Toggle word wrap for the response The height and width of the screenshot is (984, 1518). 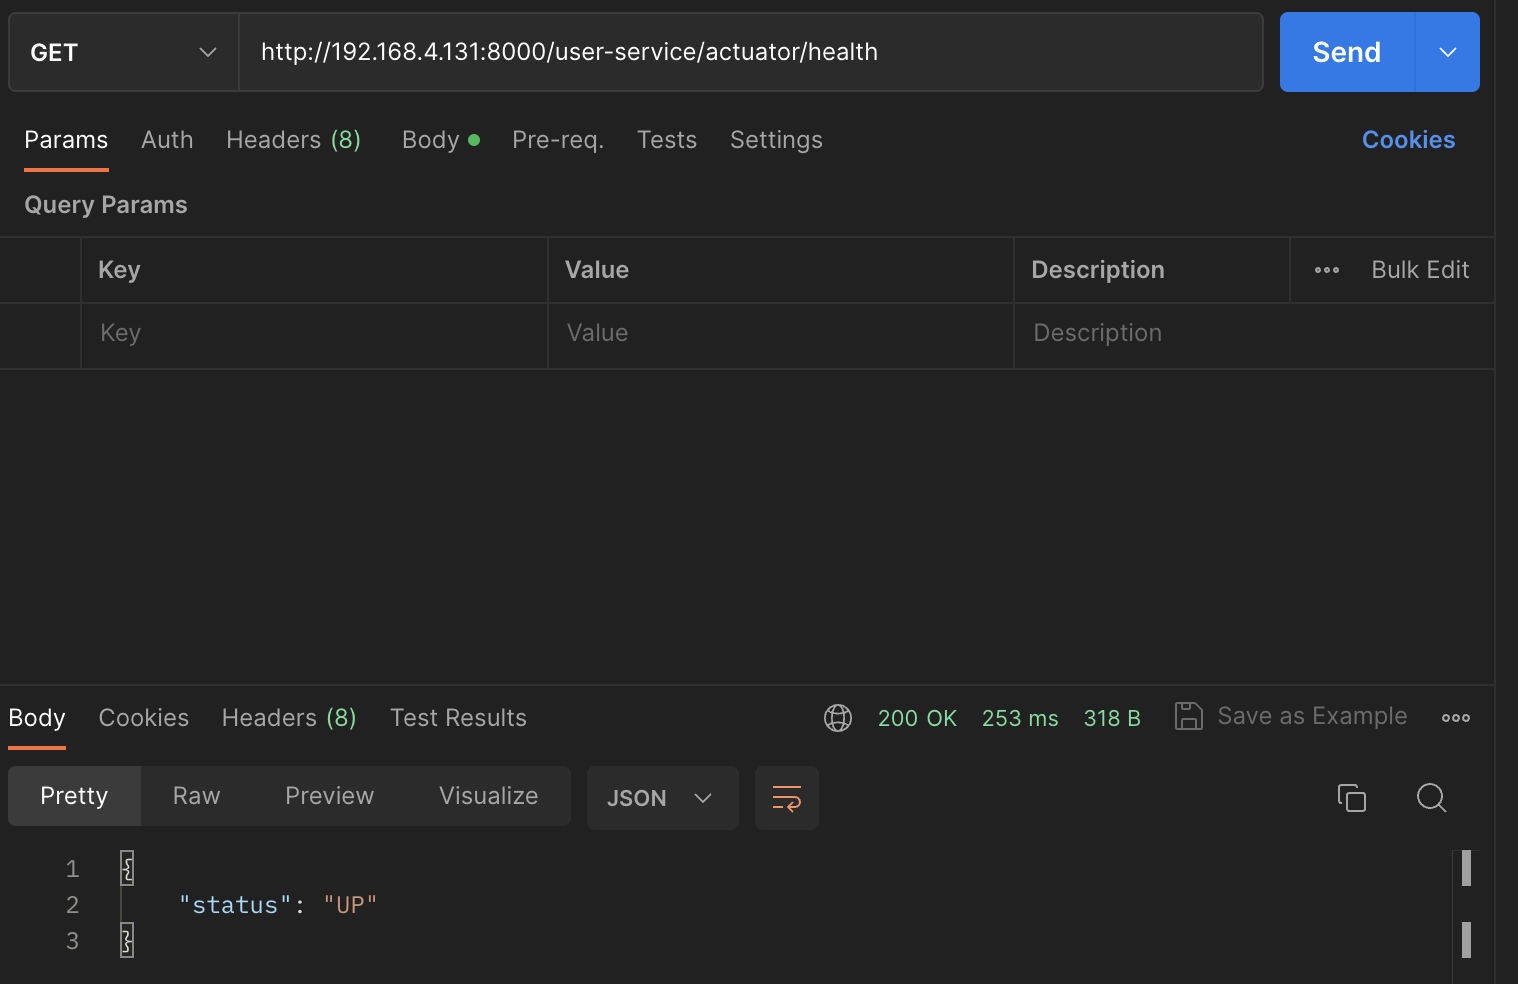[x=787, y=798]
